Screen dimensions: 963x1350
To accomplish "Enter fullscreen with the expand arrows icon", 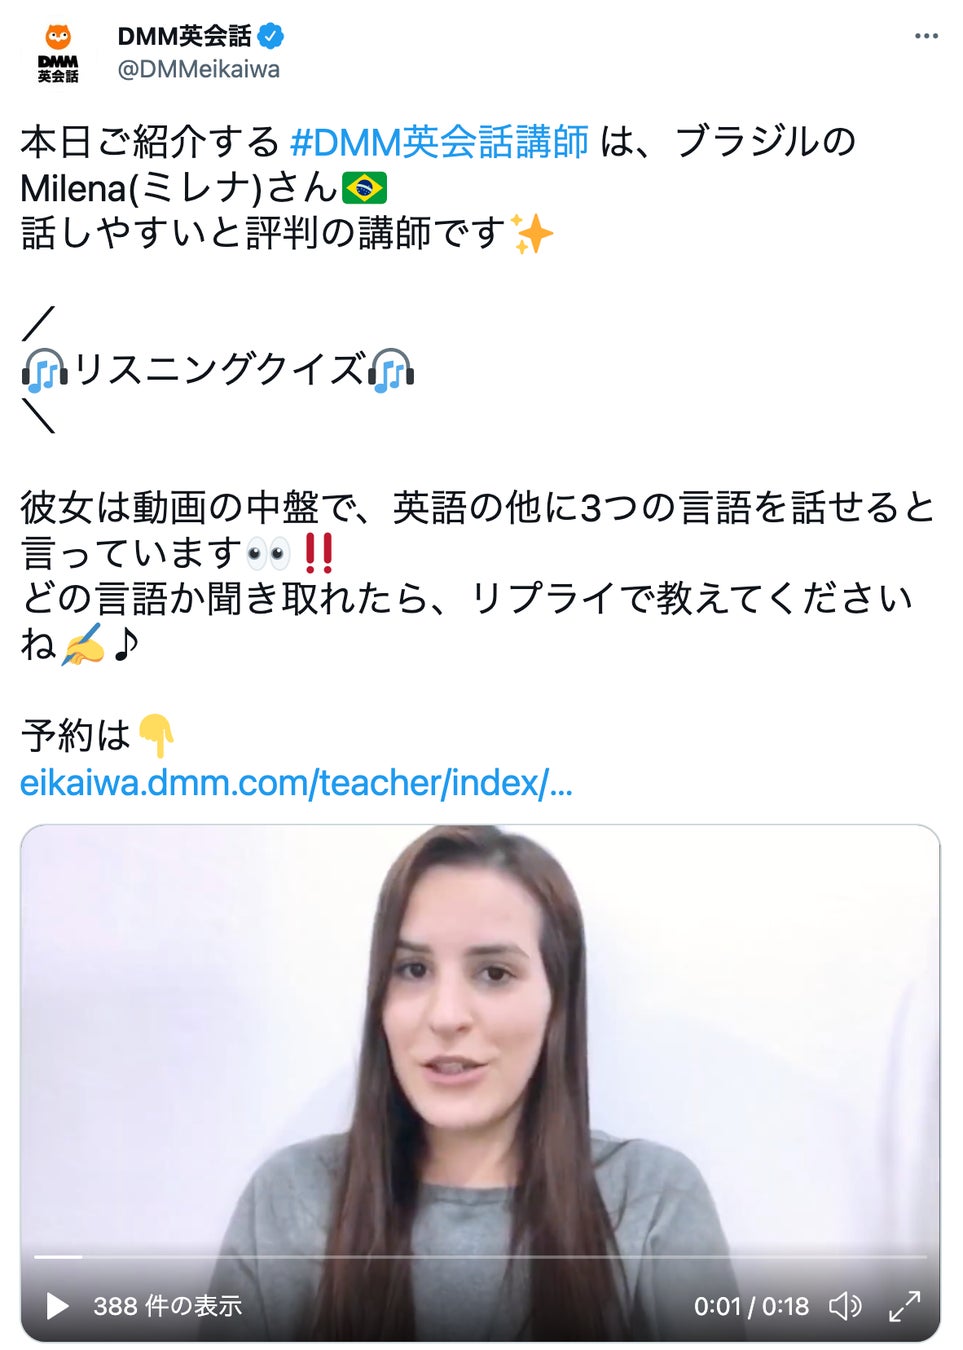I will click(904, 1306).
